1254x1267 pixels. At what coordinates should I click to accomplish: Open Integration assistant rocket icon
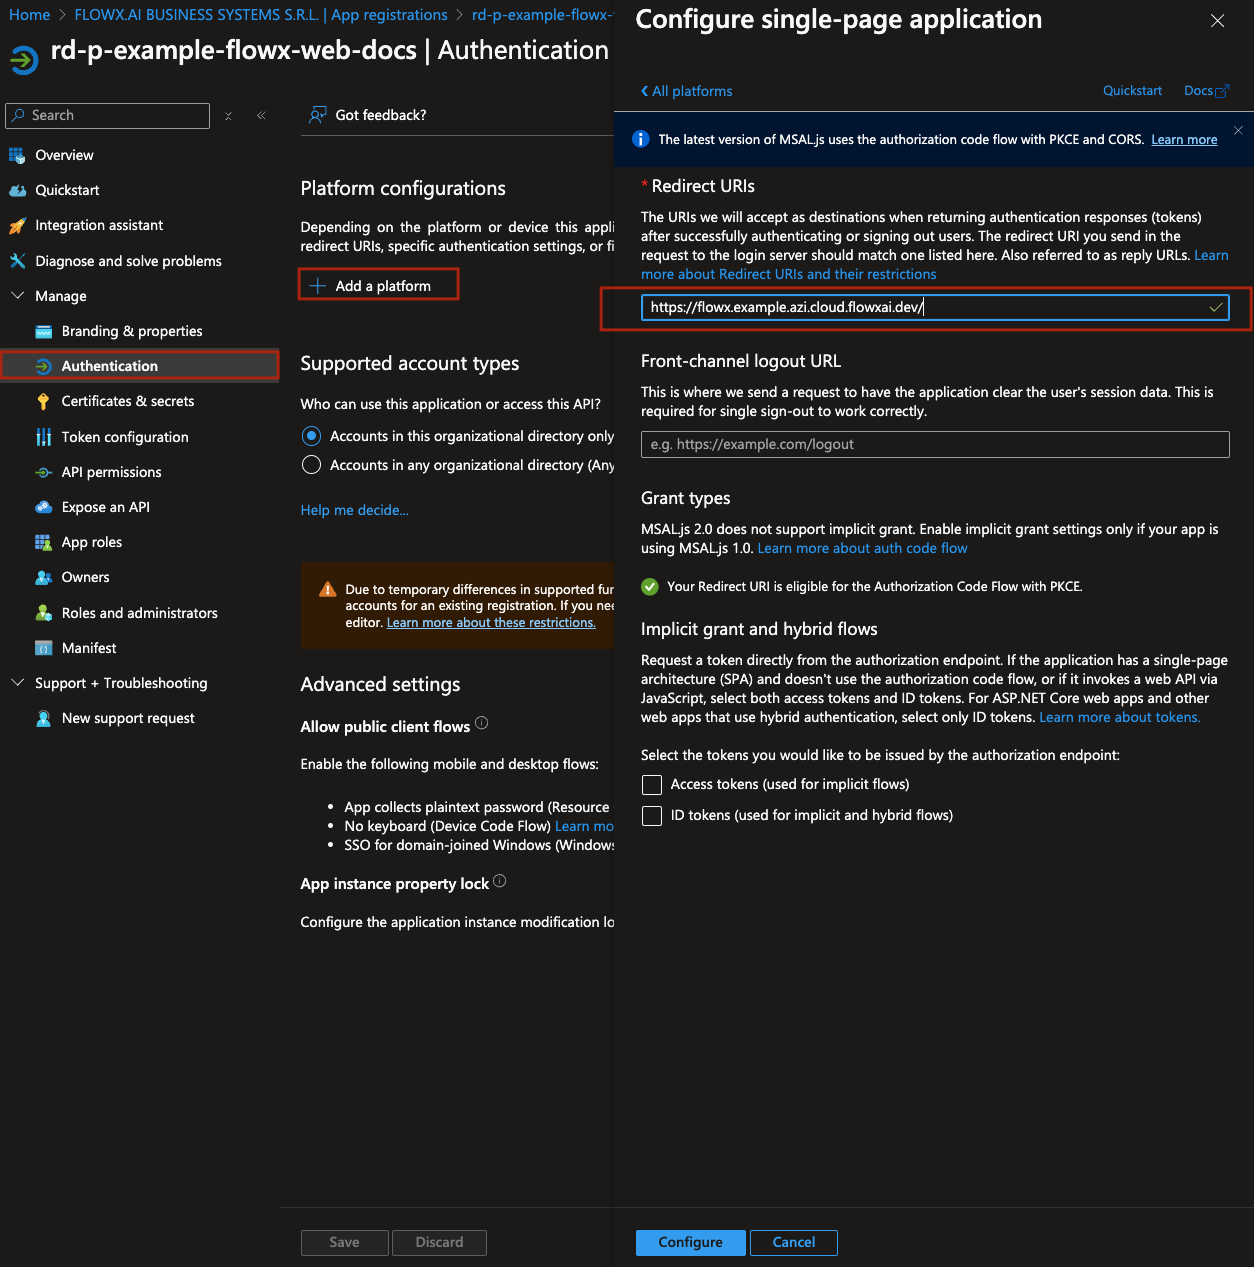(17, 226)
